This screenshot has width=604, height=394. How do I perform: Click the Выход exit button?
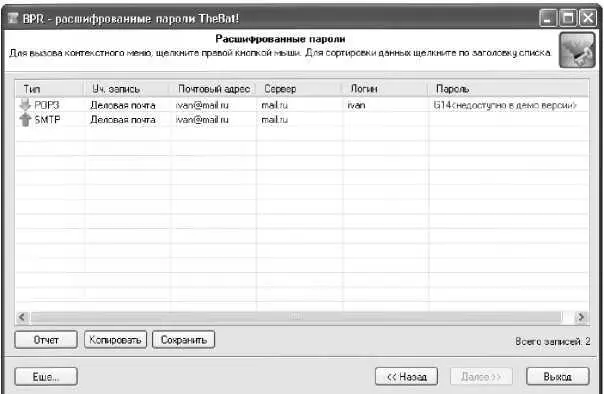tap(557, 376)
